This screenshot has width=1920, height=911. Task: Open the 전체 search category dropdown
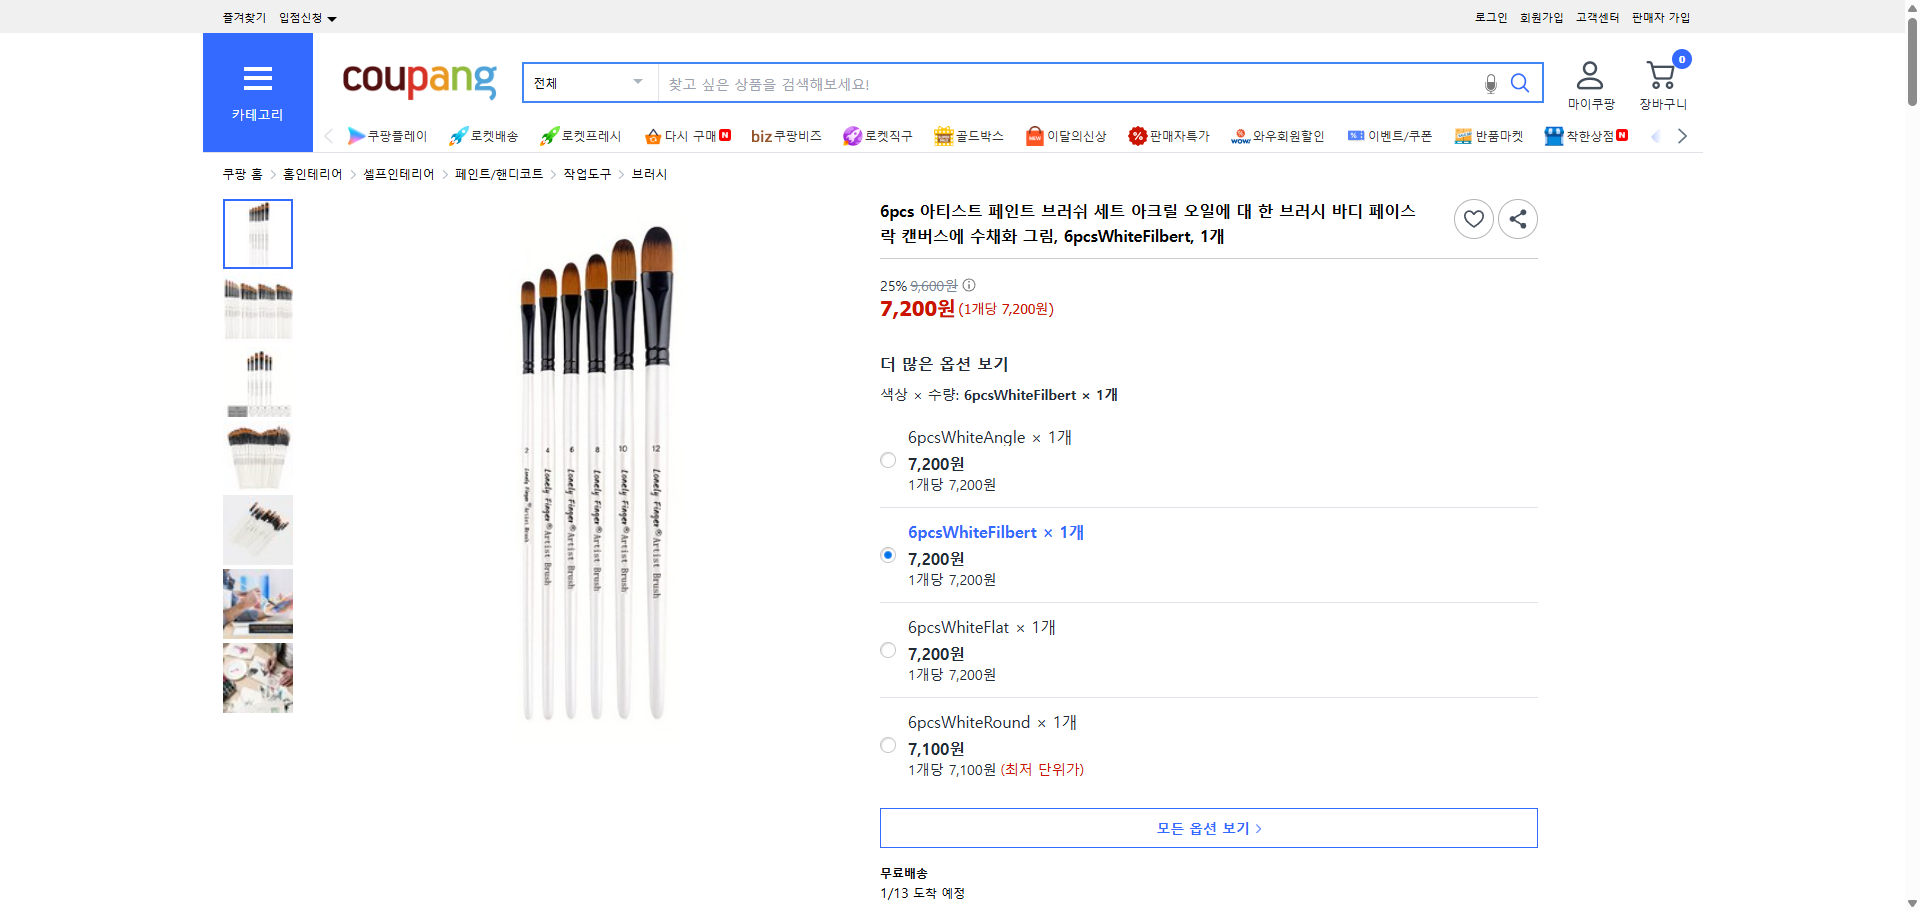(590, 83)
